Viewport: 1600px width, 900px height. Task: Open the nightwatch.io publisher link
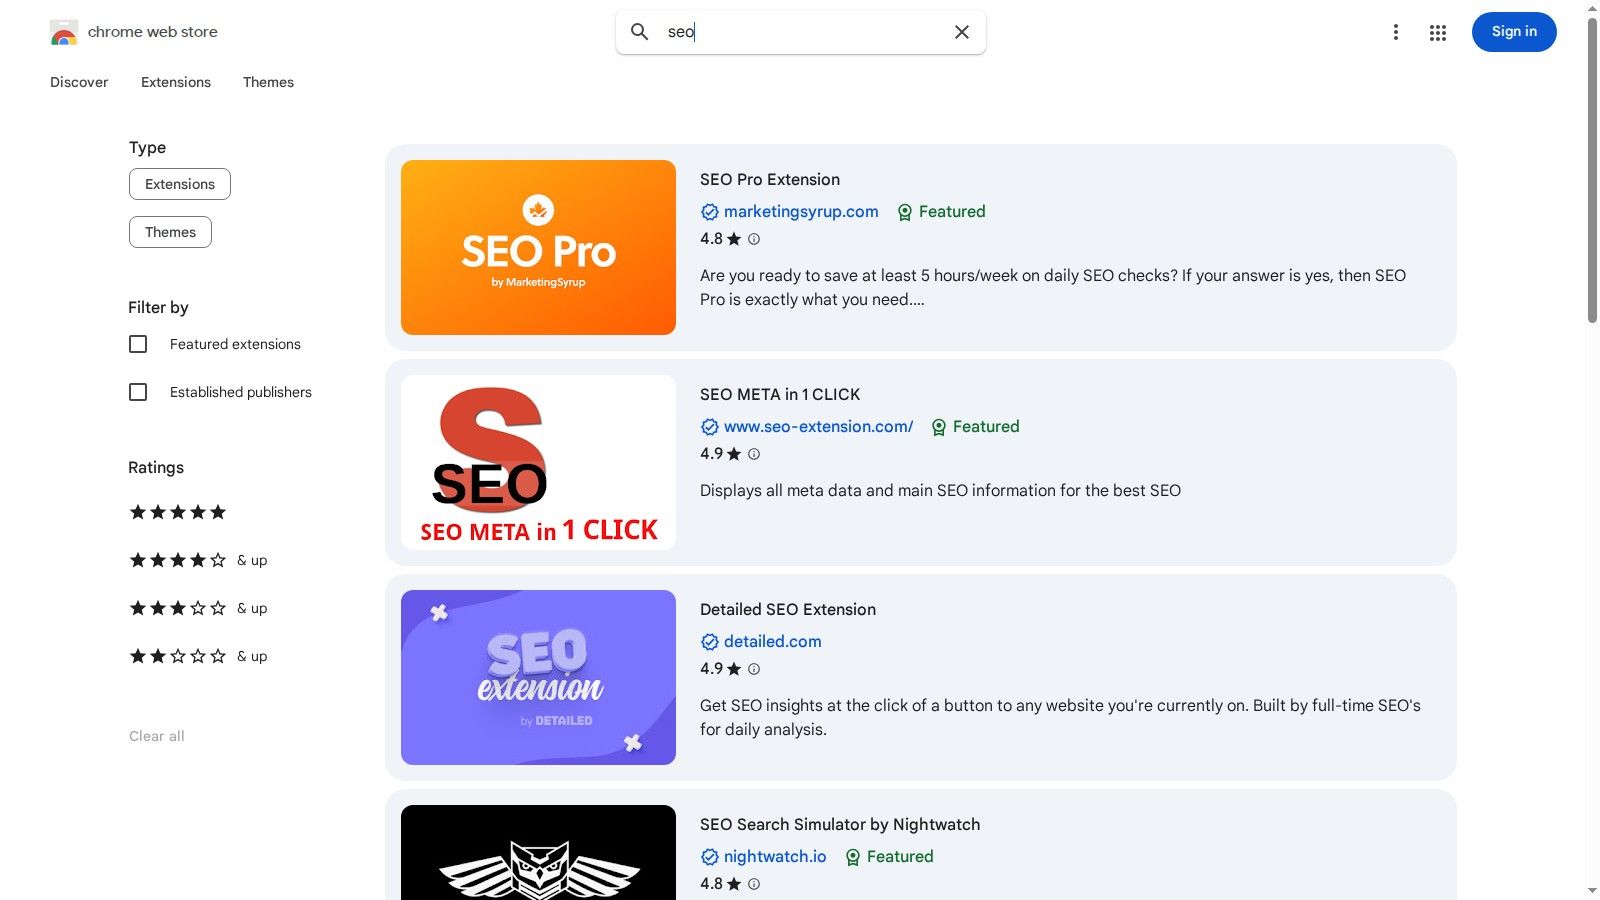tap(775, 856)
